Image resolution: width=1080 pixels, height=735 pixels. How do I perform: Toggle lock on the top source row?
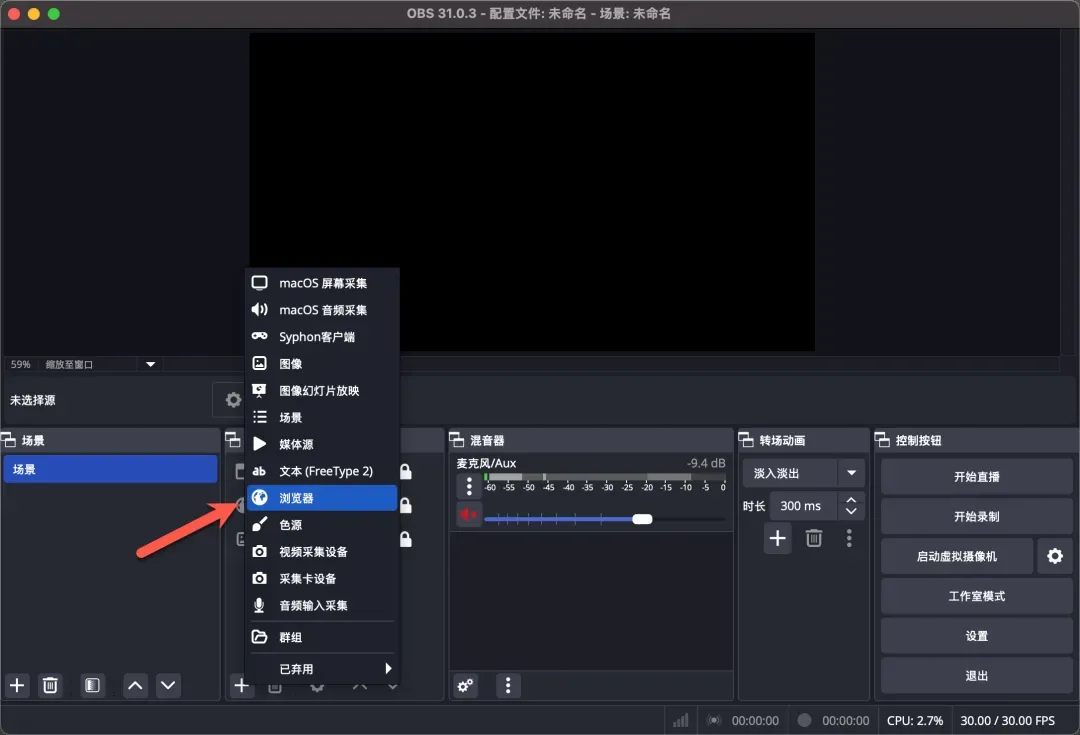coord(406,472)
